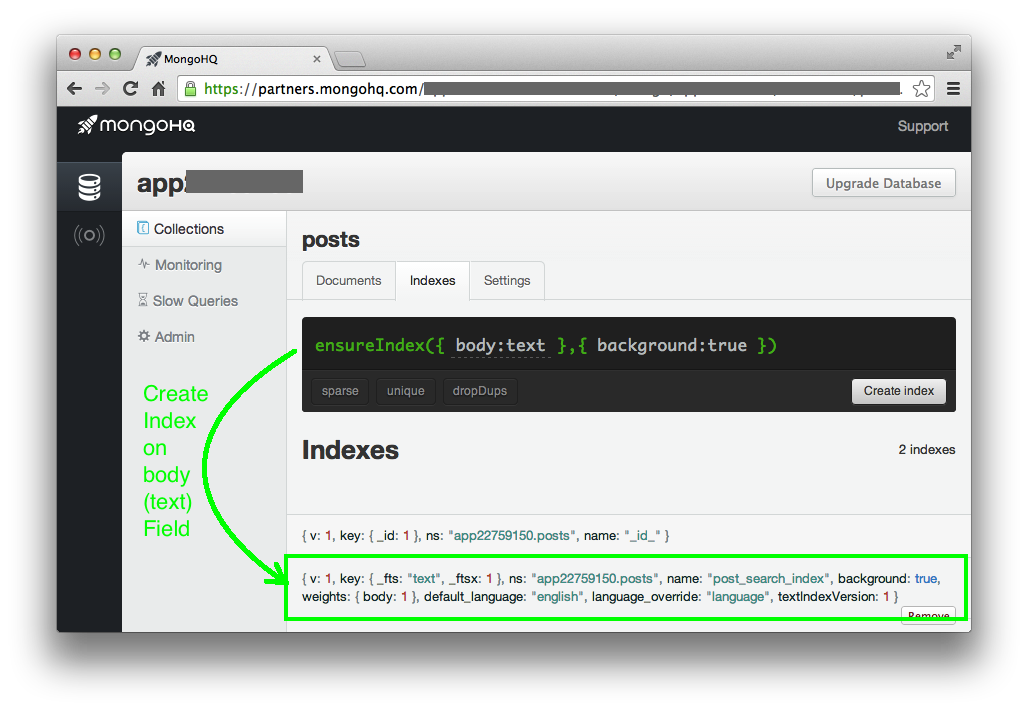Screen dimensions: 1028x711
Task: Toggle fullscreen with the expand arrows icon
Action: [x=953, y=52]
